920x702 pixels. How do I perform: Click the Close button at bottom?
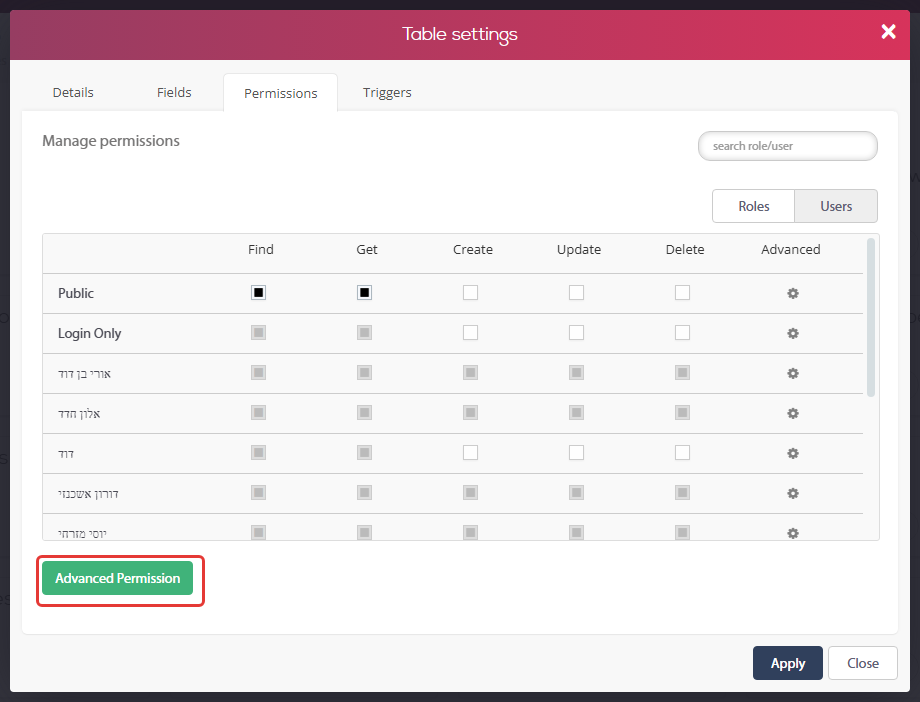[862, 663]
